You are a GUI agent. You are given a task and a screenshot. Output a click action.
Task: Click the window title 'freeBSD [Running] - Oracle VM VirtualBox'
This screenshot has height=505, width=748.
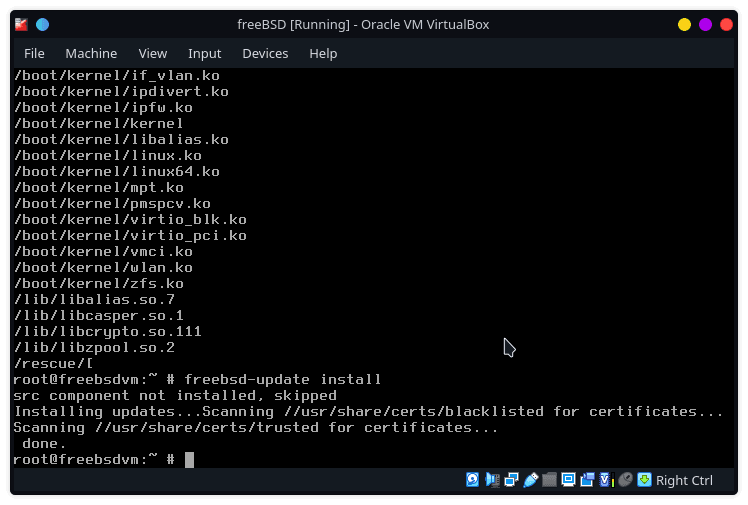point(363,24)
